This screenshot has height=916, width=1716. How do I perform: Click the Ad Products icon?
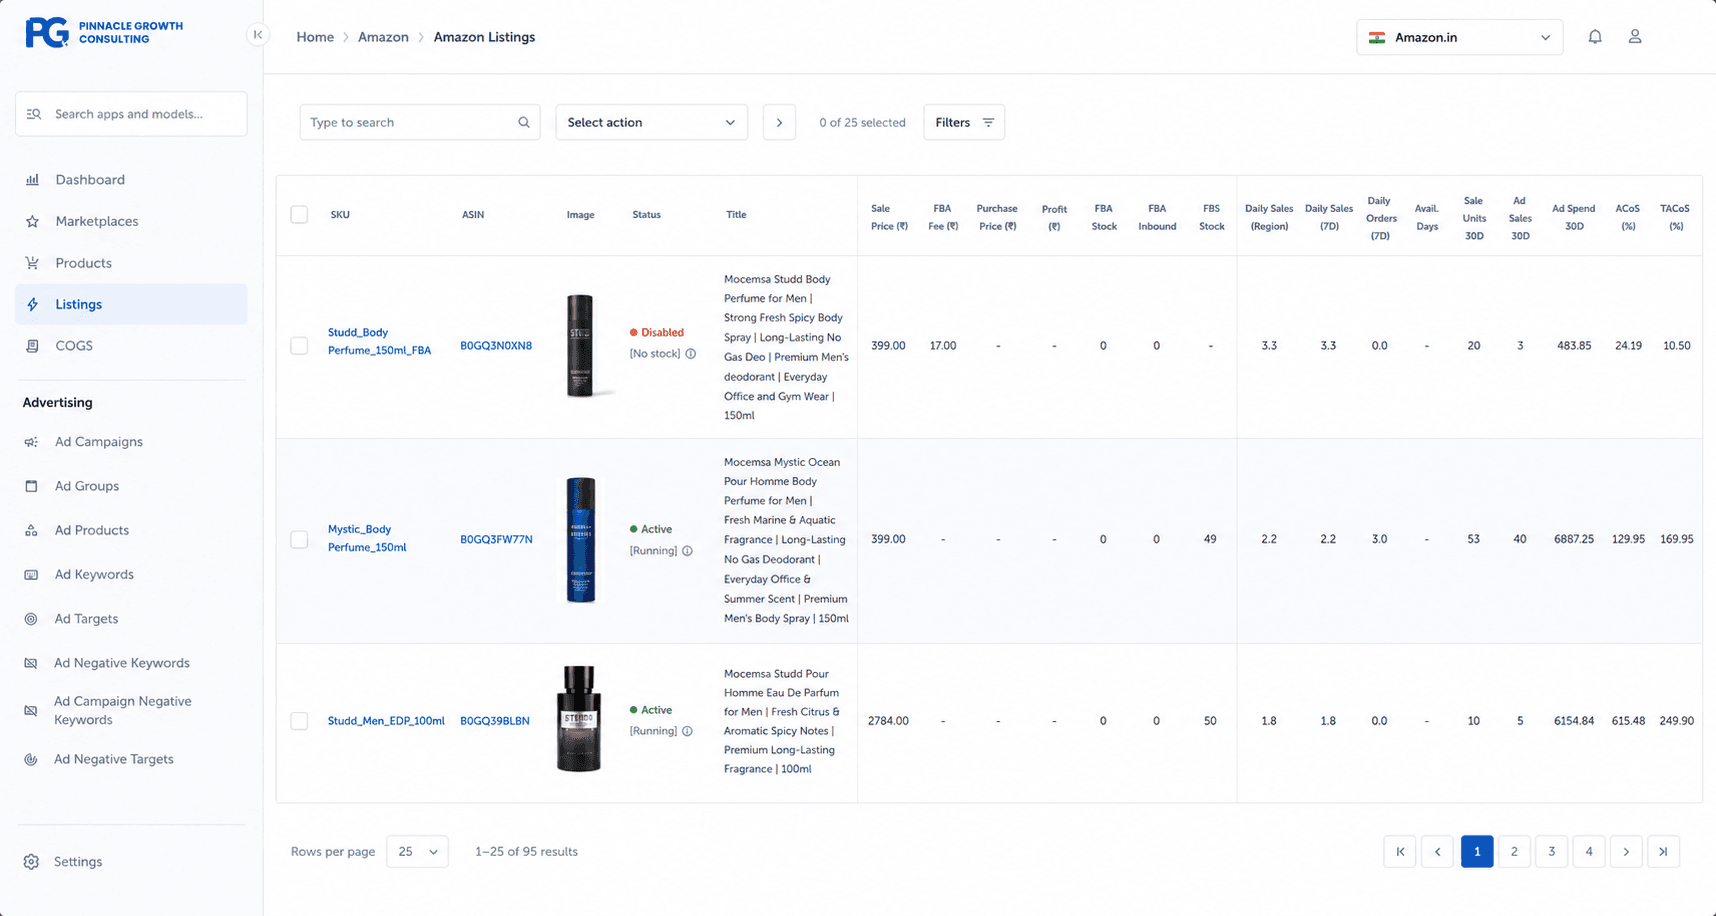pos(31,530)
